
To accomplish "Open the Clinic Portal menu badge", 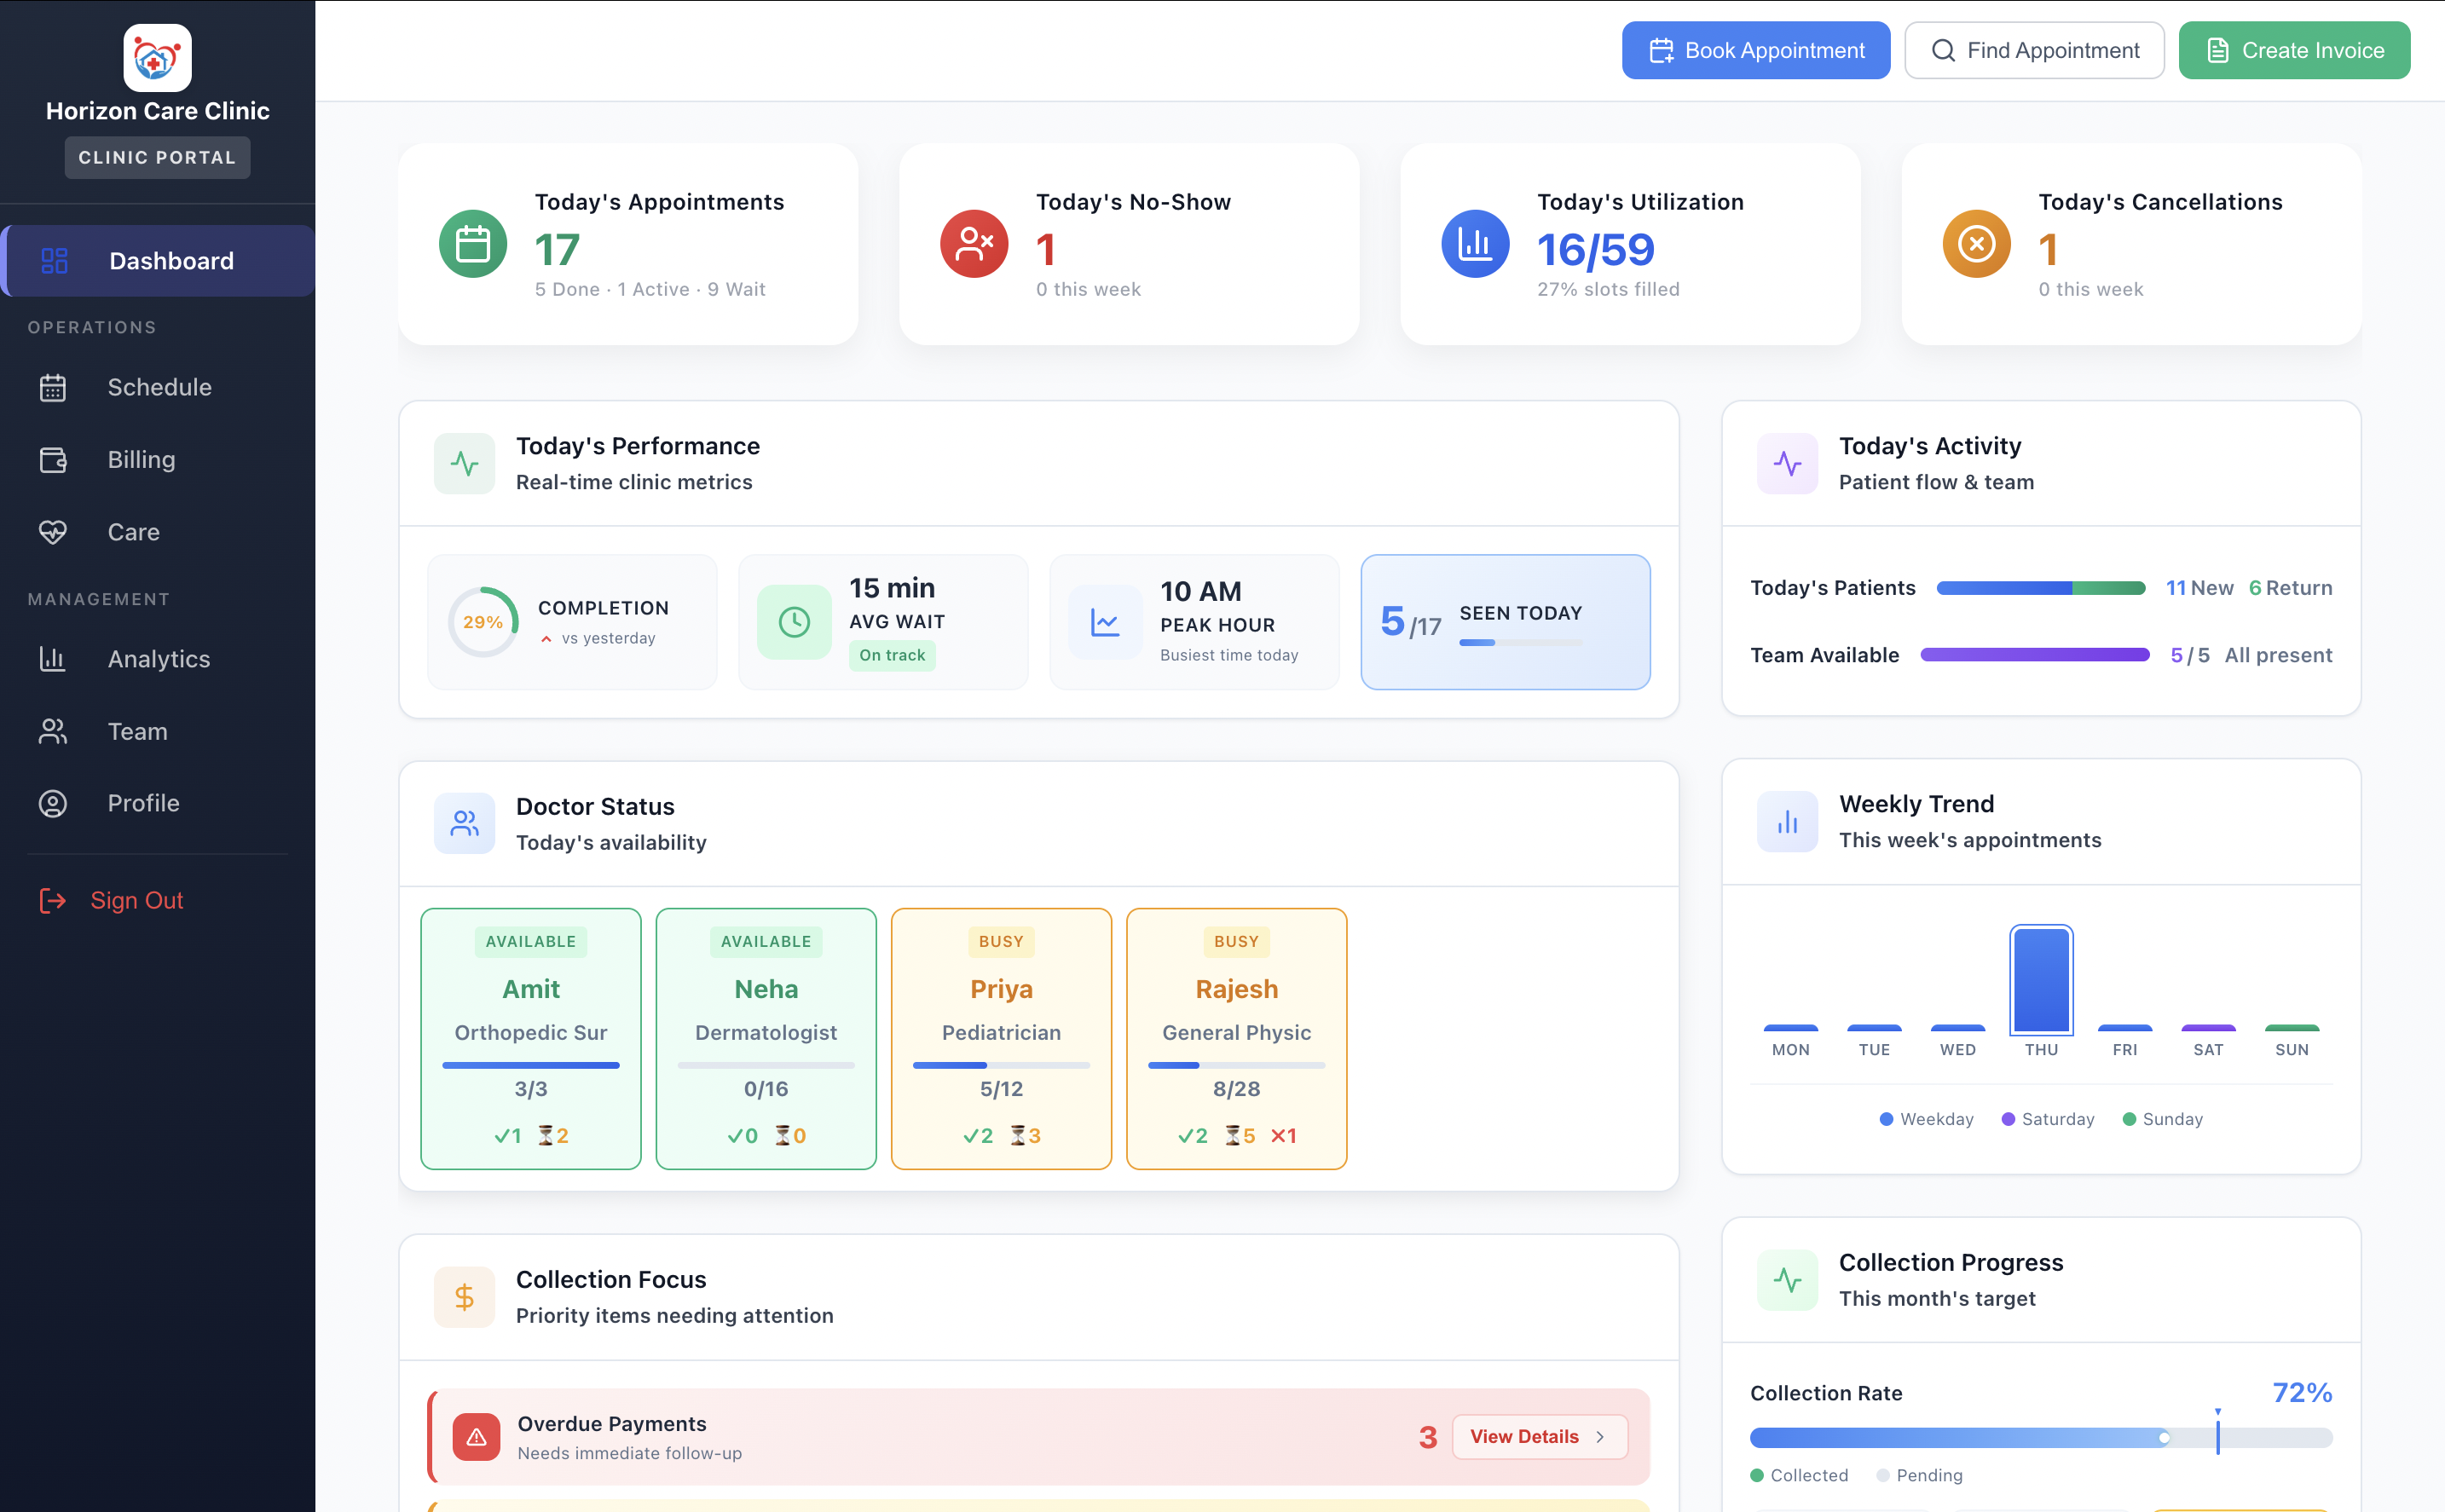I will coord(157,157).
